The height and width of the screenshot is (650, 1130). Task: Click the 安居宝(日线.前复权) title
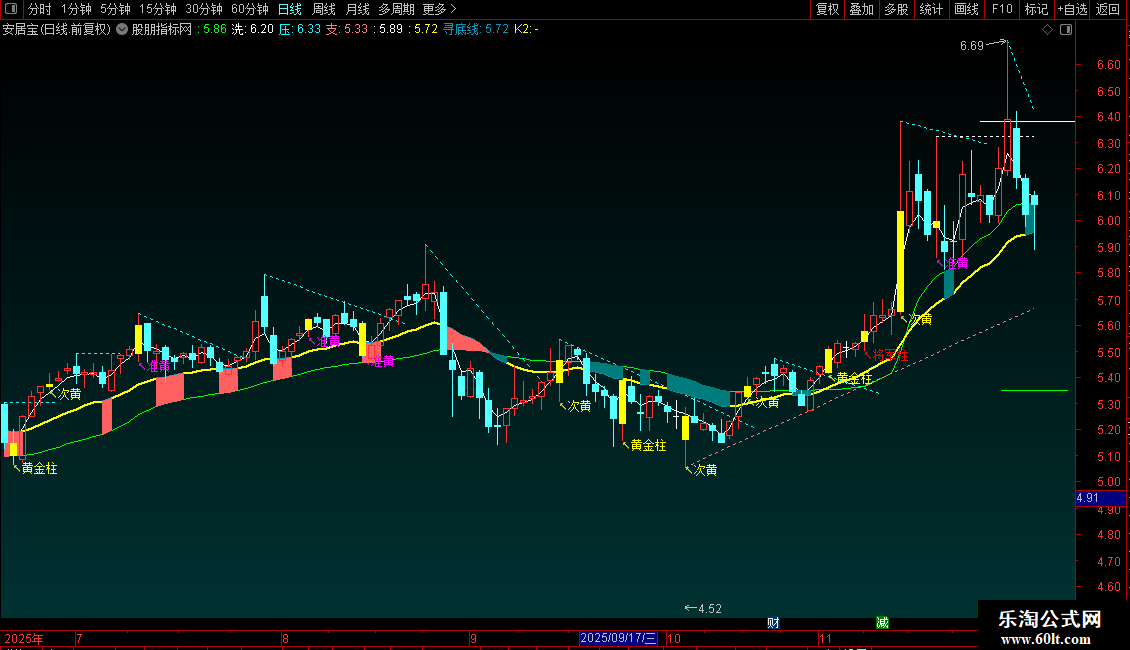57,30
